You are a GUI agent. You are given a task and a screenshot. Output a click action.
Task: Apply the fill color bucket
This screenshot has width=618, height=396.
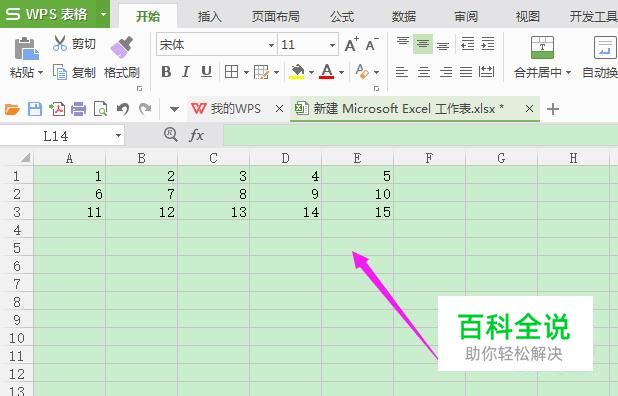coord(297,72)
